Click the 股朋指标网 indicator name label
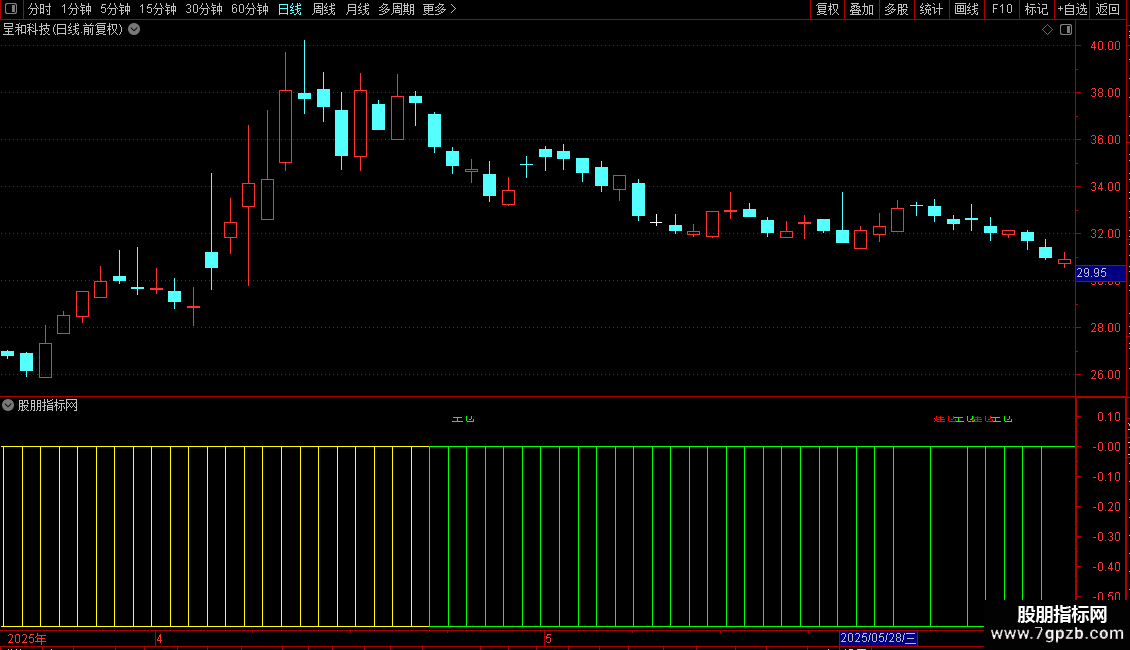Image resolution: width=1130 pixels, height=650 pixels. click(48, 406)
